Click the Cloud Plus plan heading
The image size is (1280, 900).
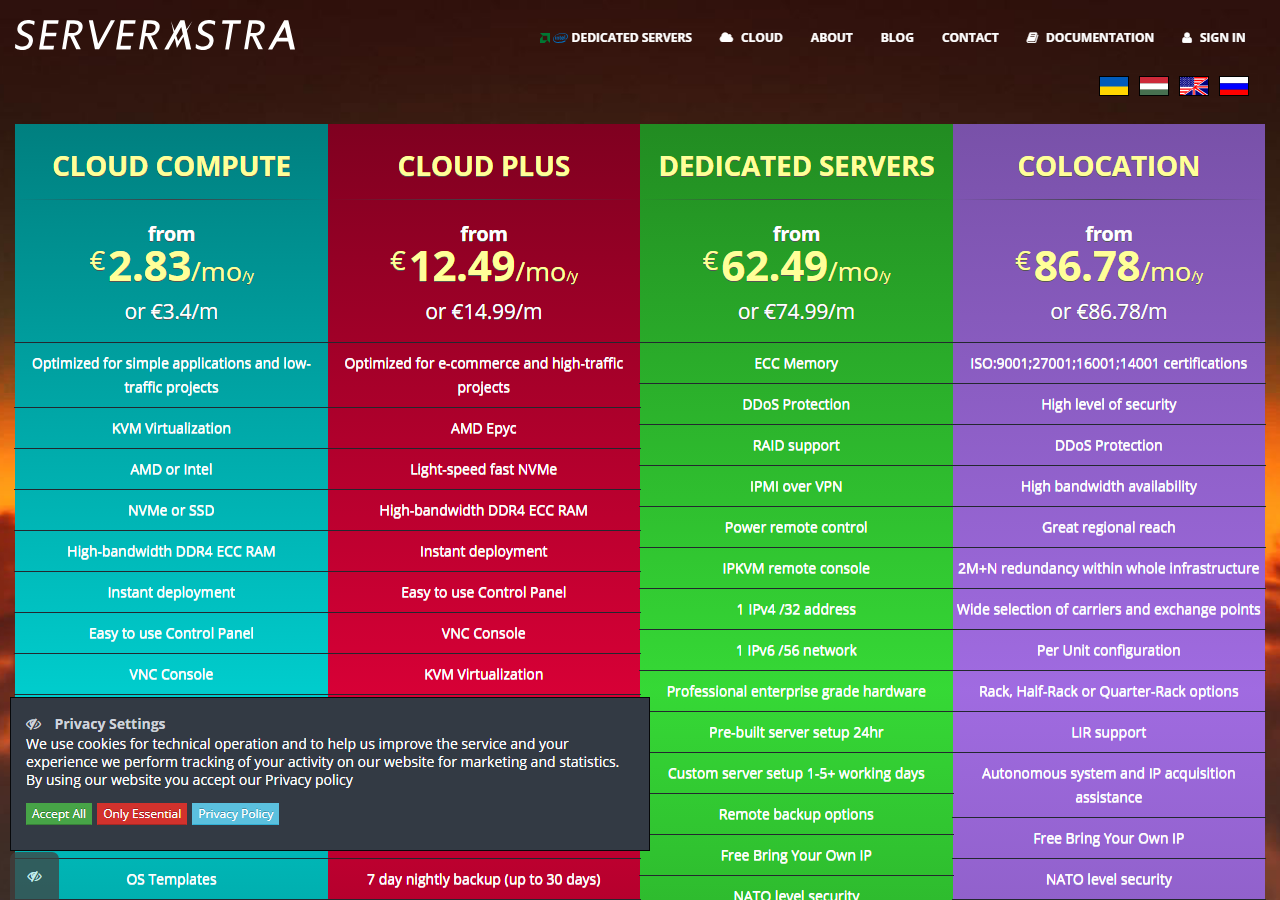[x=484, y=166]
